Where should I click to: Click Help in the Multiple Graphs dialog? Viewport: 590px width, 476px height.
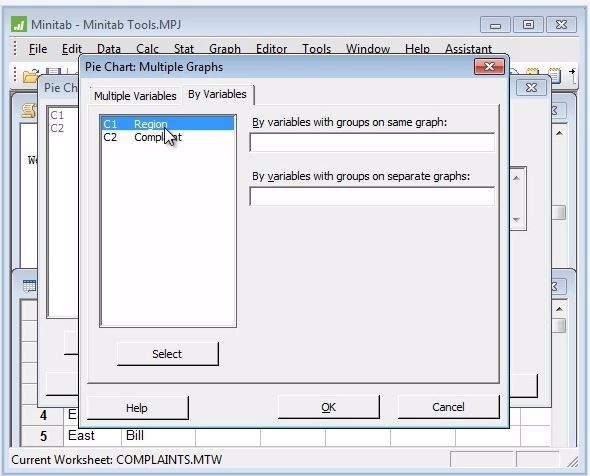pos(137,408)
